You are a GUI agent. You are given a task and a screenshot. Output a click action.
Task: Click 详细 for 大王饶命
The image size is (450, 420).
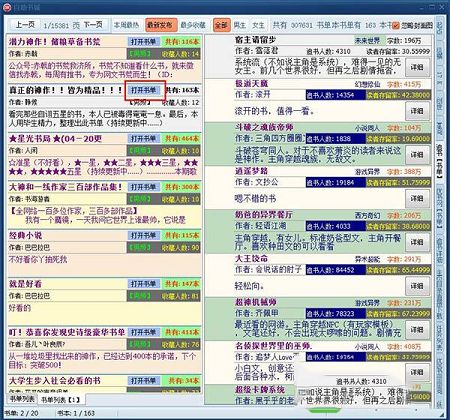417,286
